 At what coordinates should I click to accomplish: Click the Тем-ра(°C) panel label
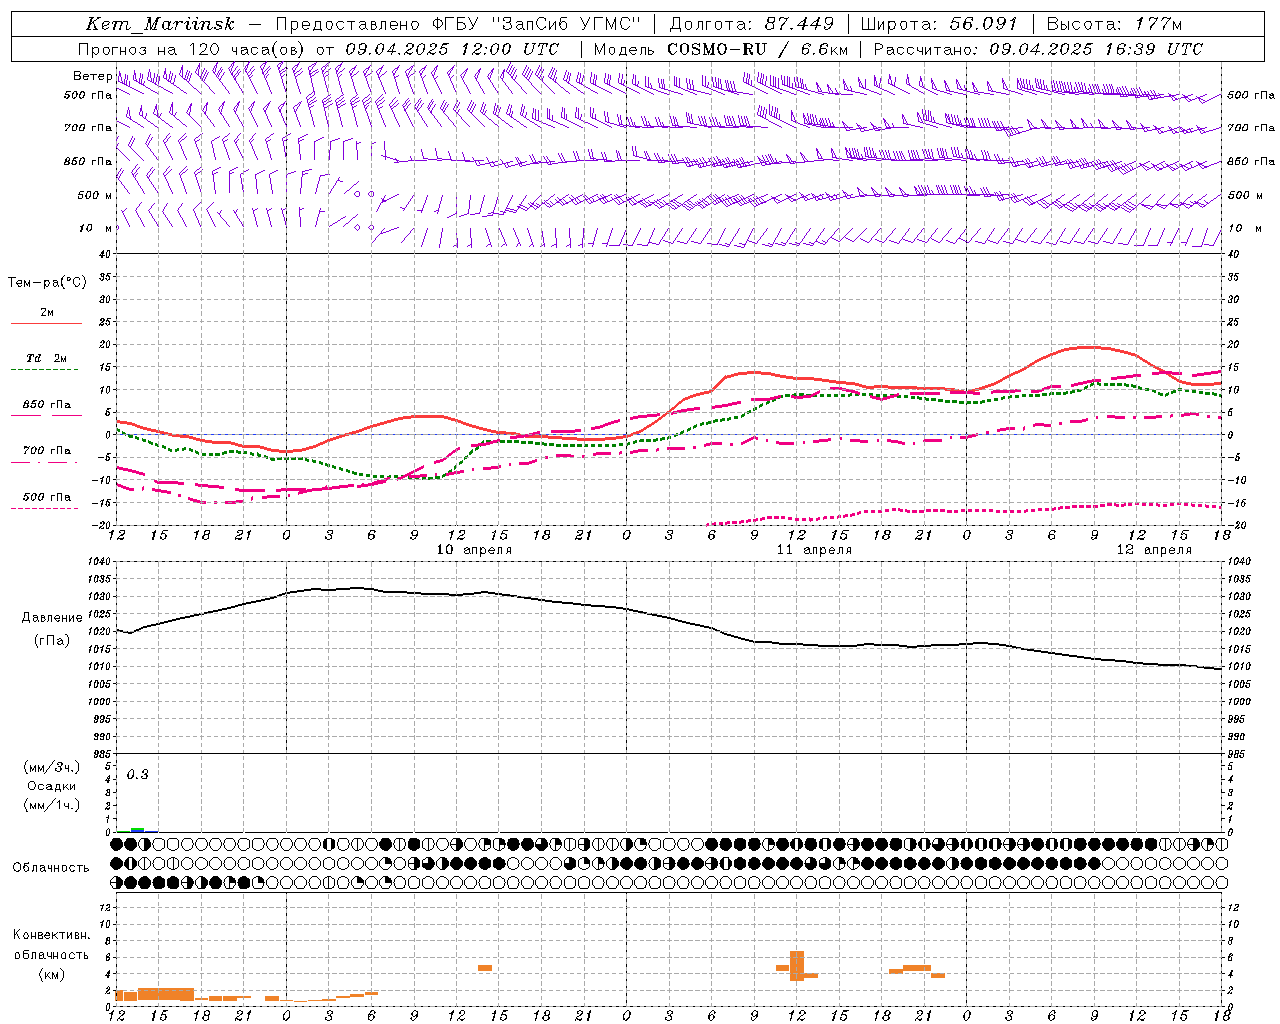coord(47,283)
